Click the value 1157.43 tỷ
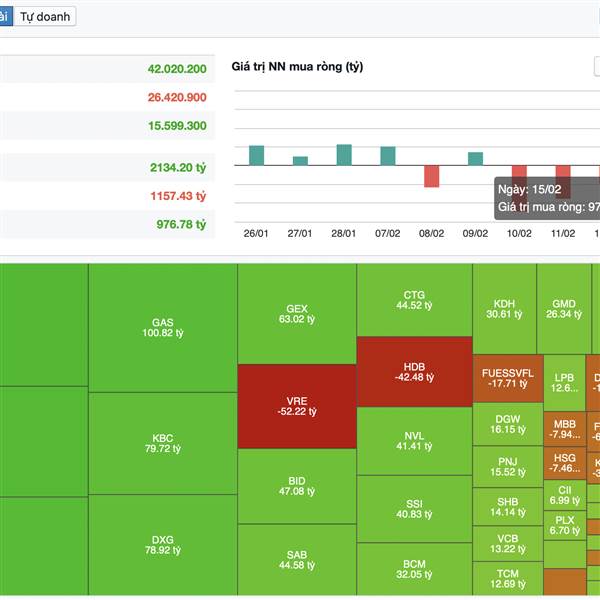This screenshot has width=600, height=600. click(x=178, y=196)
